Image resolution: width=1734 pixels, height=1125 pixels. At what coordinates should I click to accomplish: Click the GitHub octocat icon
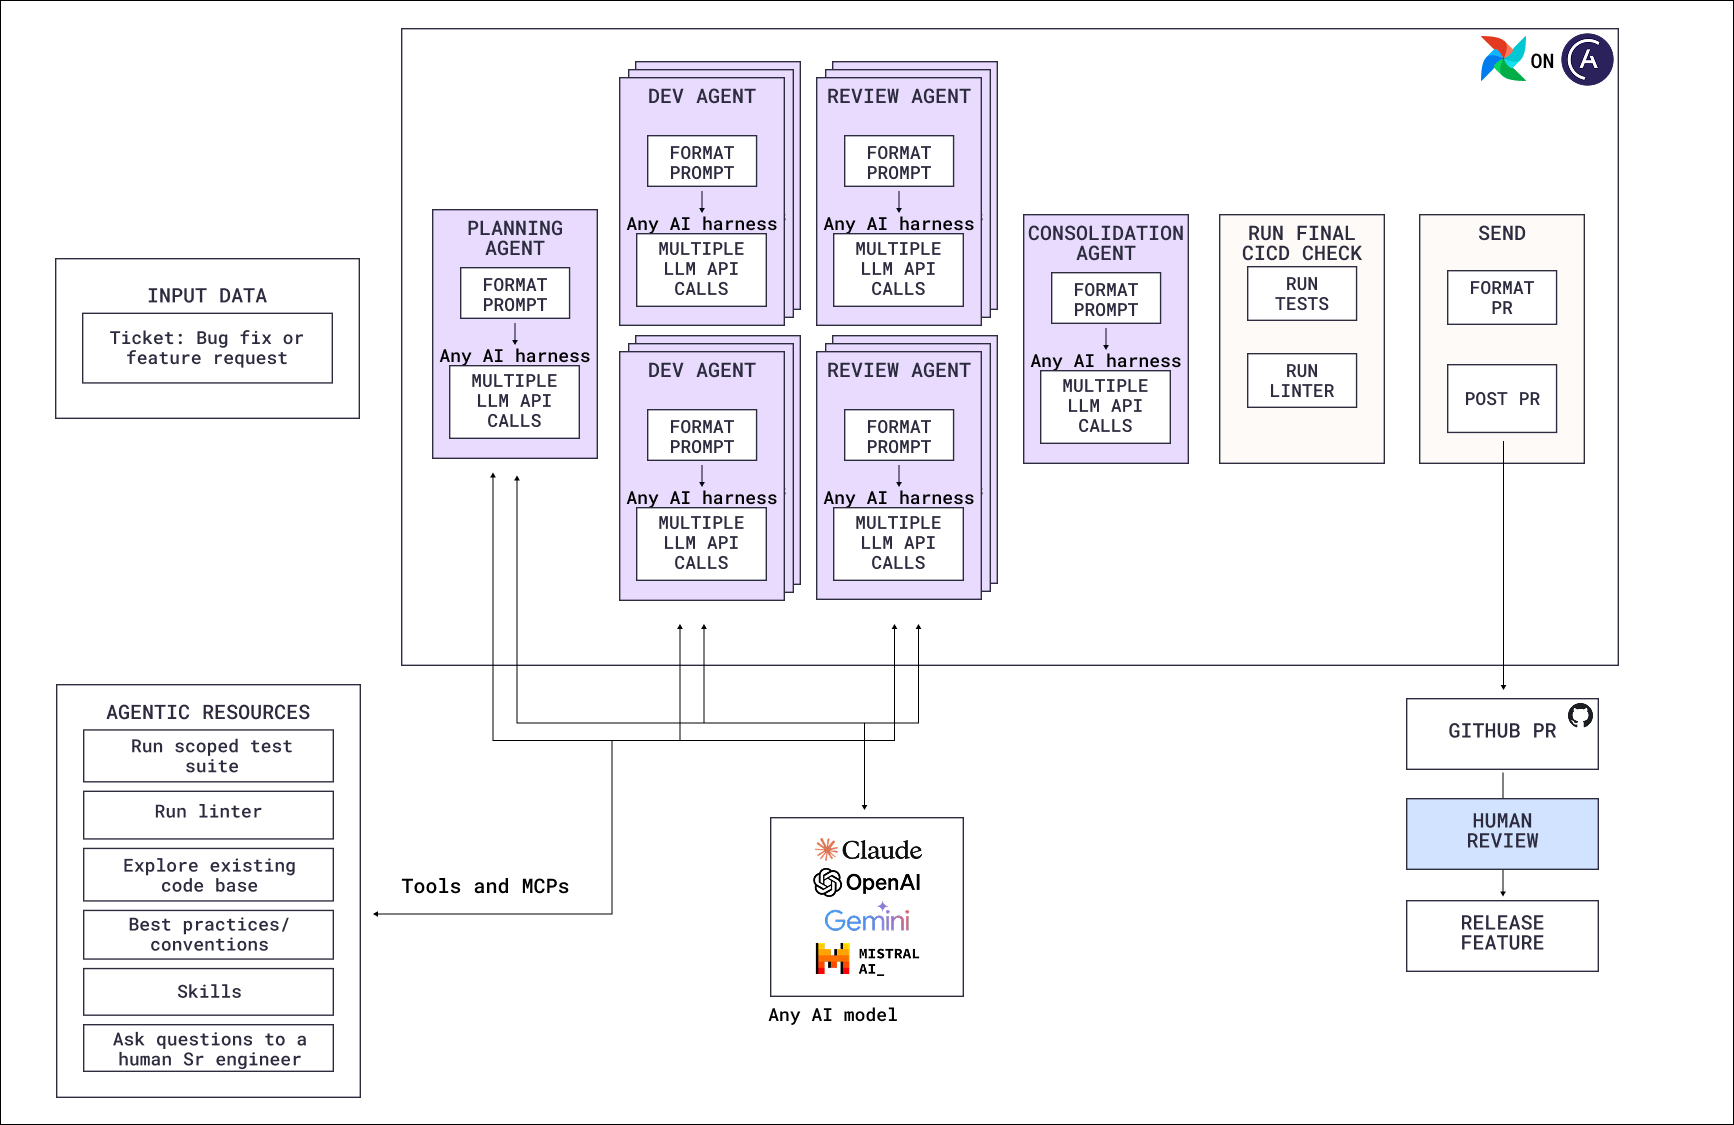(1580, 715)
